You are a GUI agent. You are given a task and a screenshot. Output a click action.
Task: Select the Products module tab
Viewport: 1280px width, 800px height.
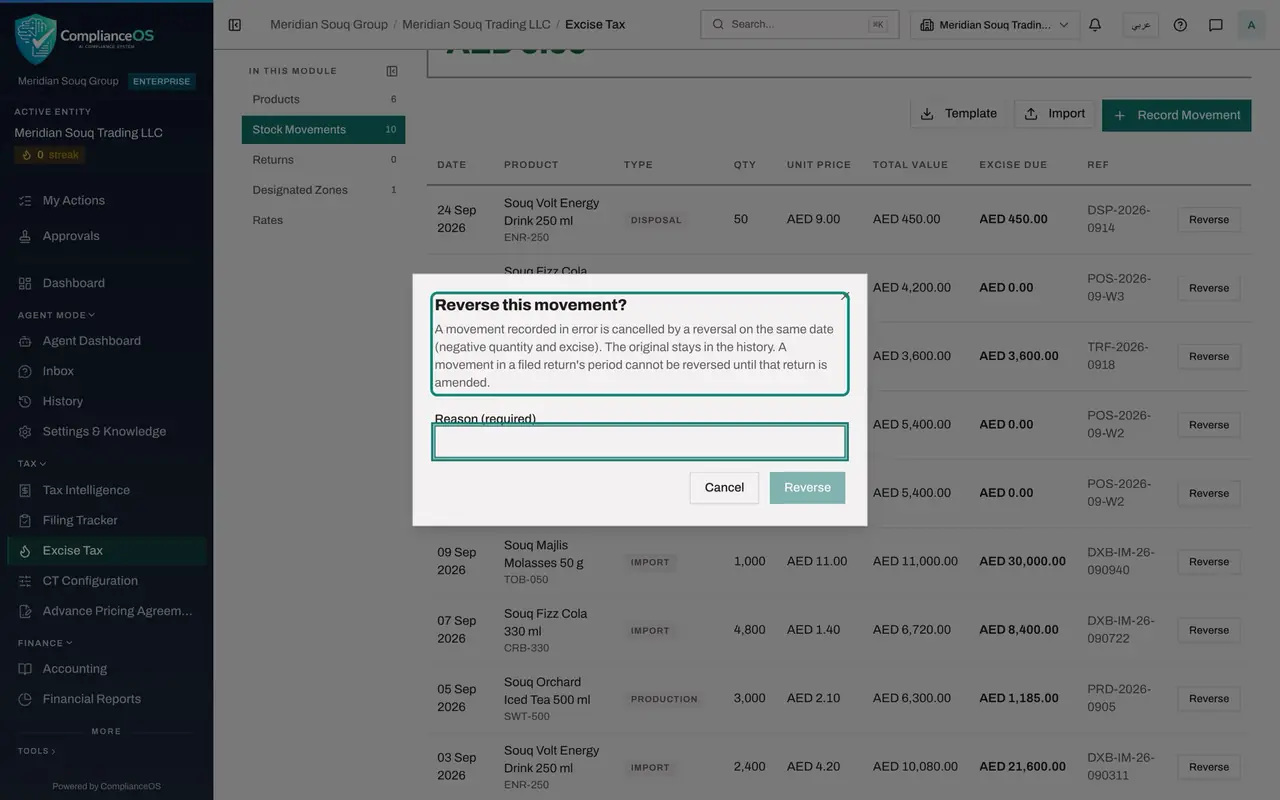click(x=323, y=100)
